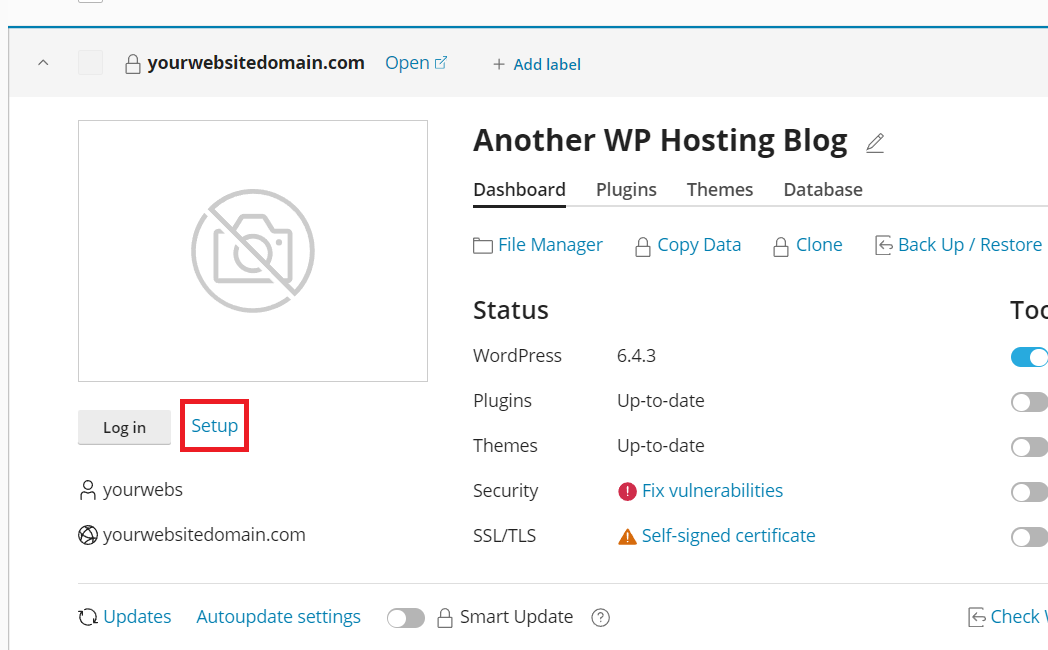Click the Updates refresh icon
The height and width of the screenshot is (650, 1048).
(x=88, y=617)
